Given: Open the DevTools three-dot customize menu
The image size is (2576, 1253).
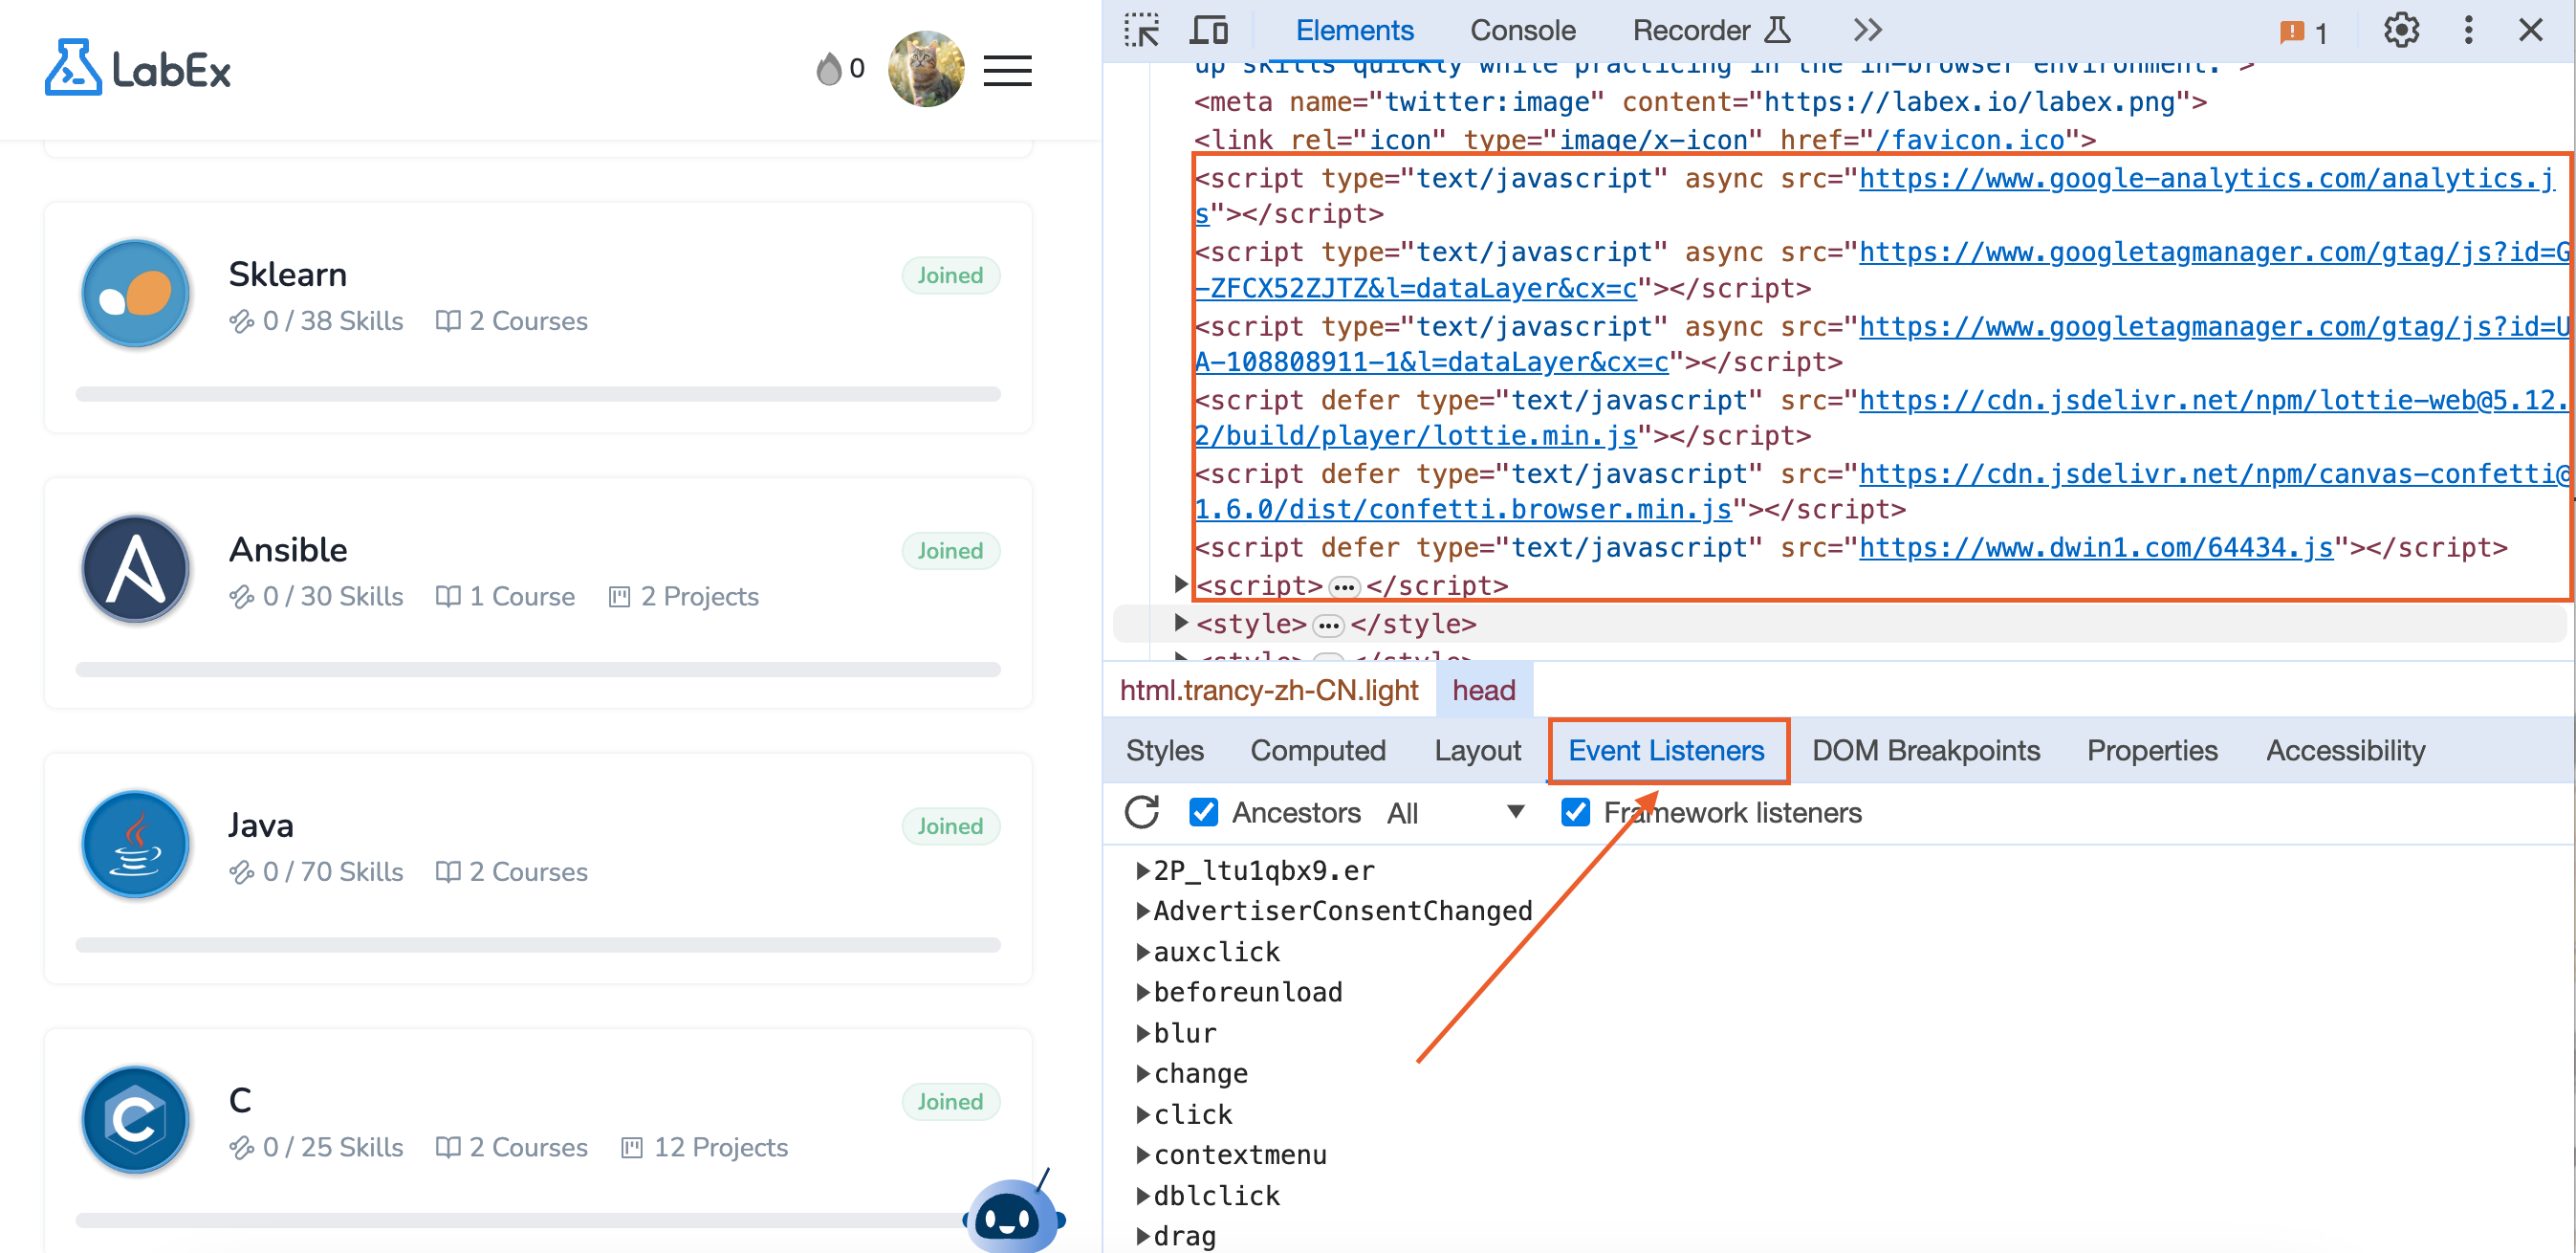Looking at the screenshot, I should (2468, 30).
